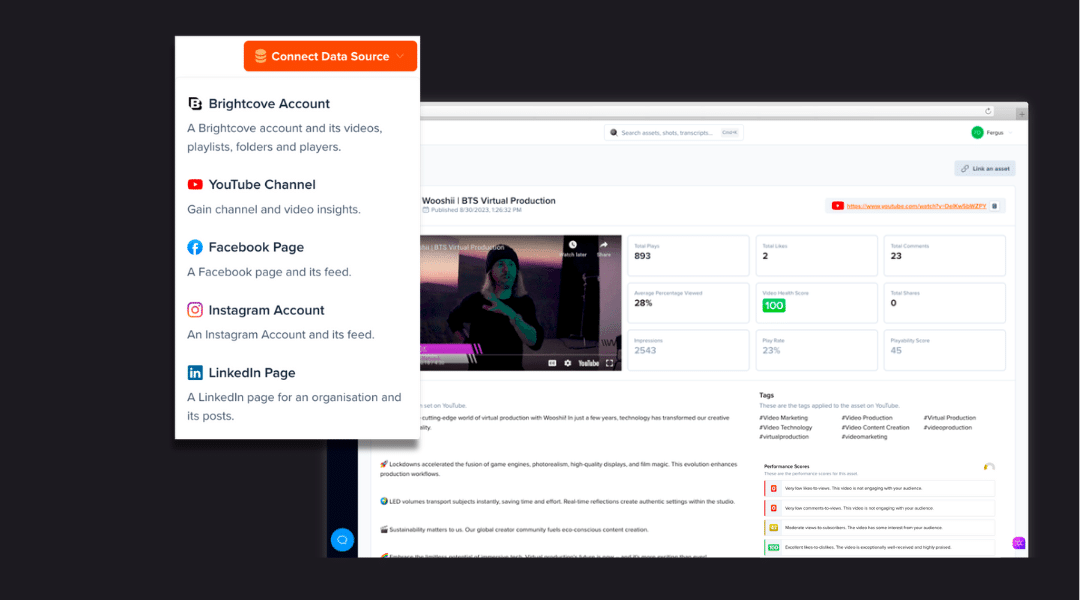Image resolution: width=1080 pixels, height=600 pixels.
Task: Click the green Fergus avatar
Action: point(977,132)
